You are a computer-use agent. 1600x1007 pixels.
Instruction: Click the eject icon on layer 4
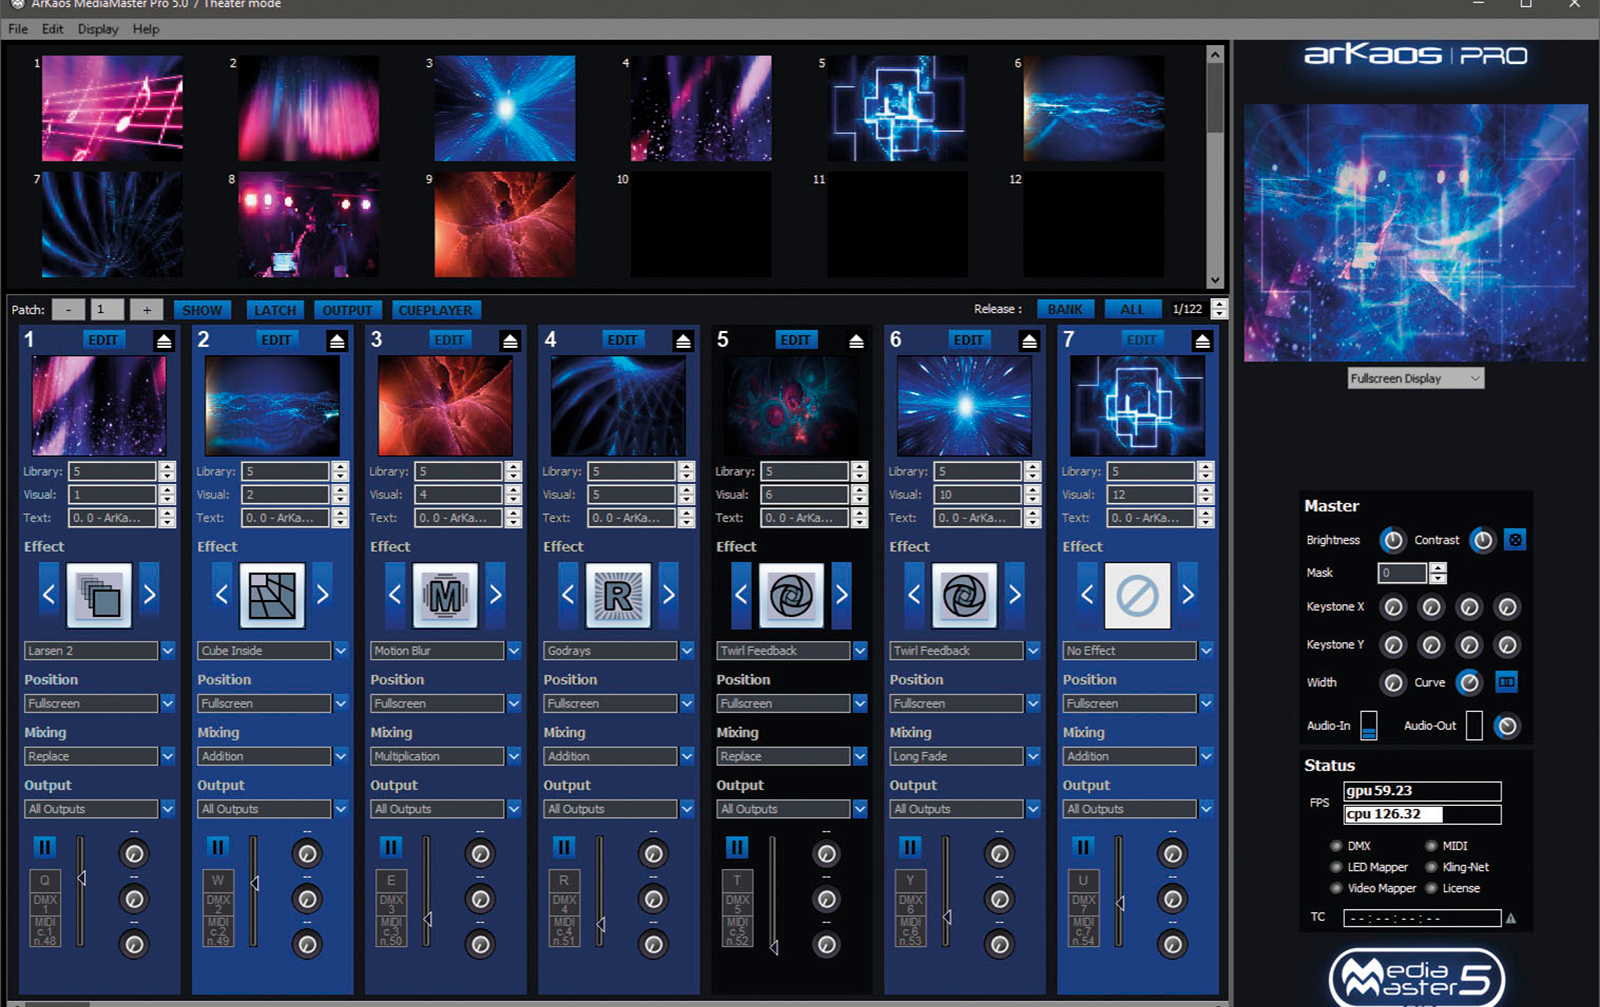click(683, 341)
